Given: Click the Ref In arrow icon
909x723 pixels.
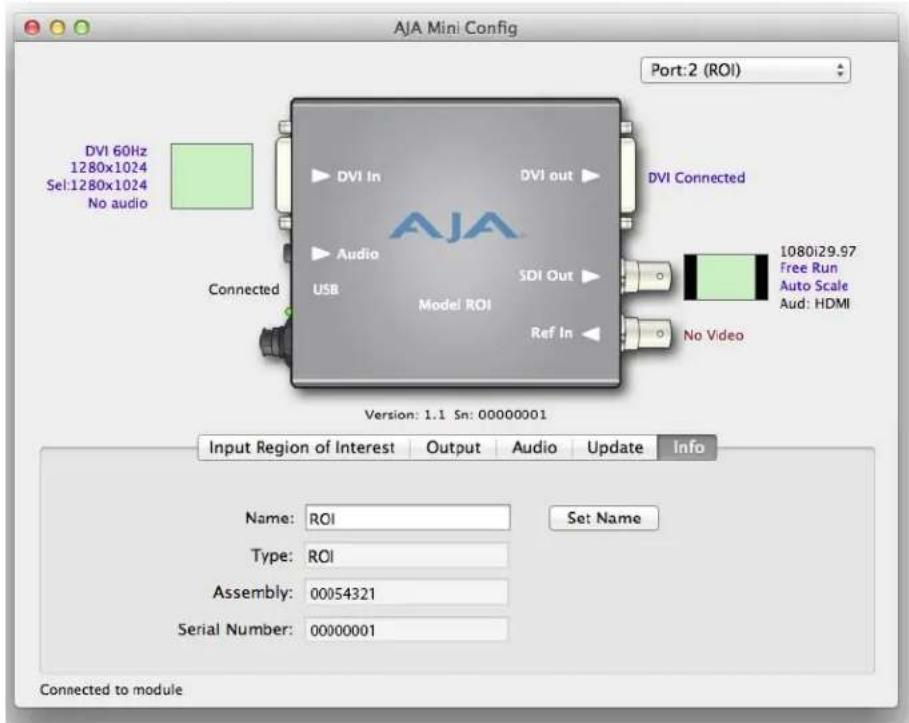Looking at the screenshot, I should (591, 333).
